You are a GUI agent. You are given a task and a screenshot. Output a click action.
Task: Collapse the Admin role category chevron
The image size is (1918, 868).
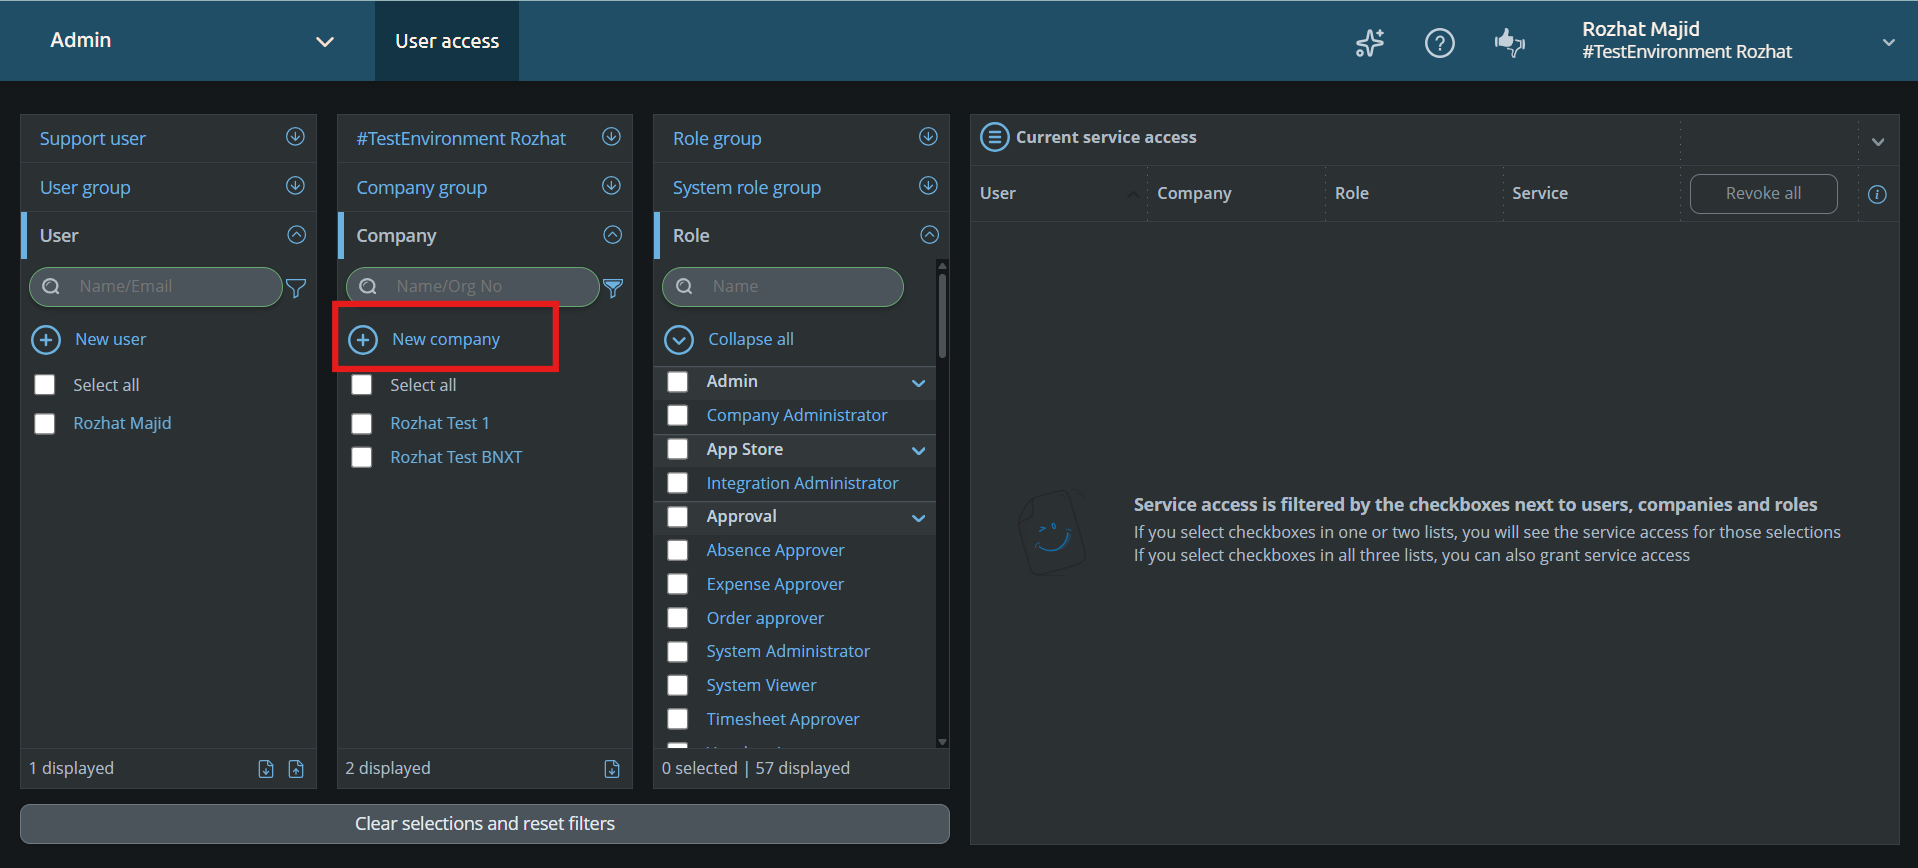click(x=918, y=383)
